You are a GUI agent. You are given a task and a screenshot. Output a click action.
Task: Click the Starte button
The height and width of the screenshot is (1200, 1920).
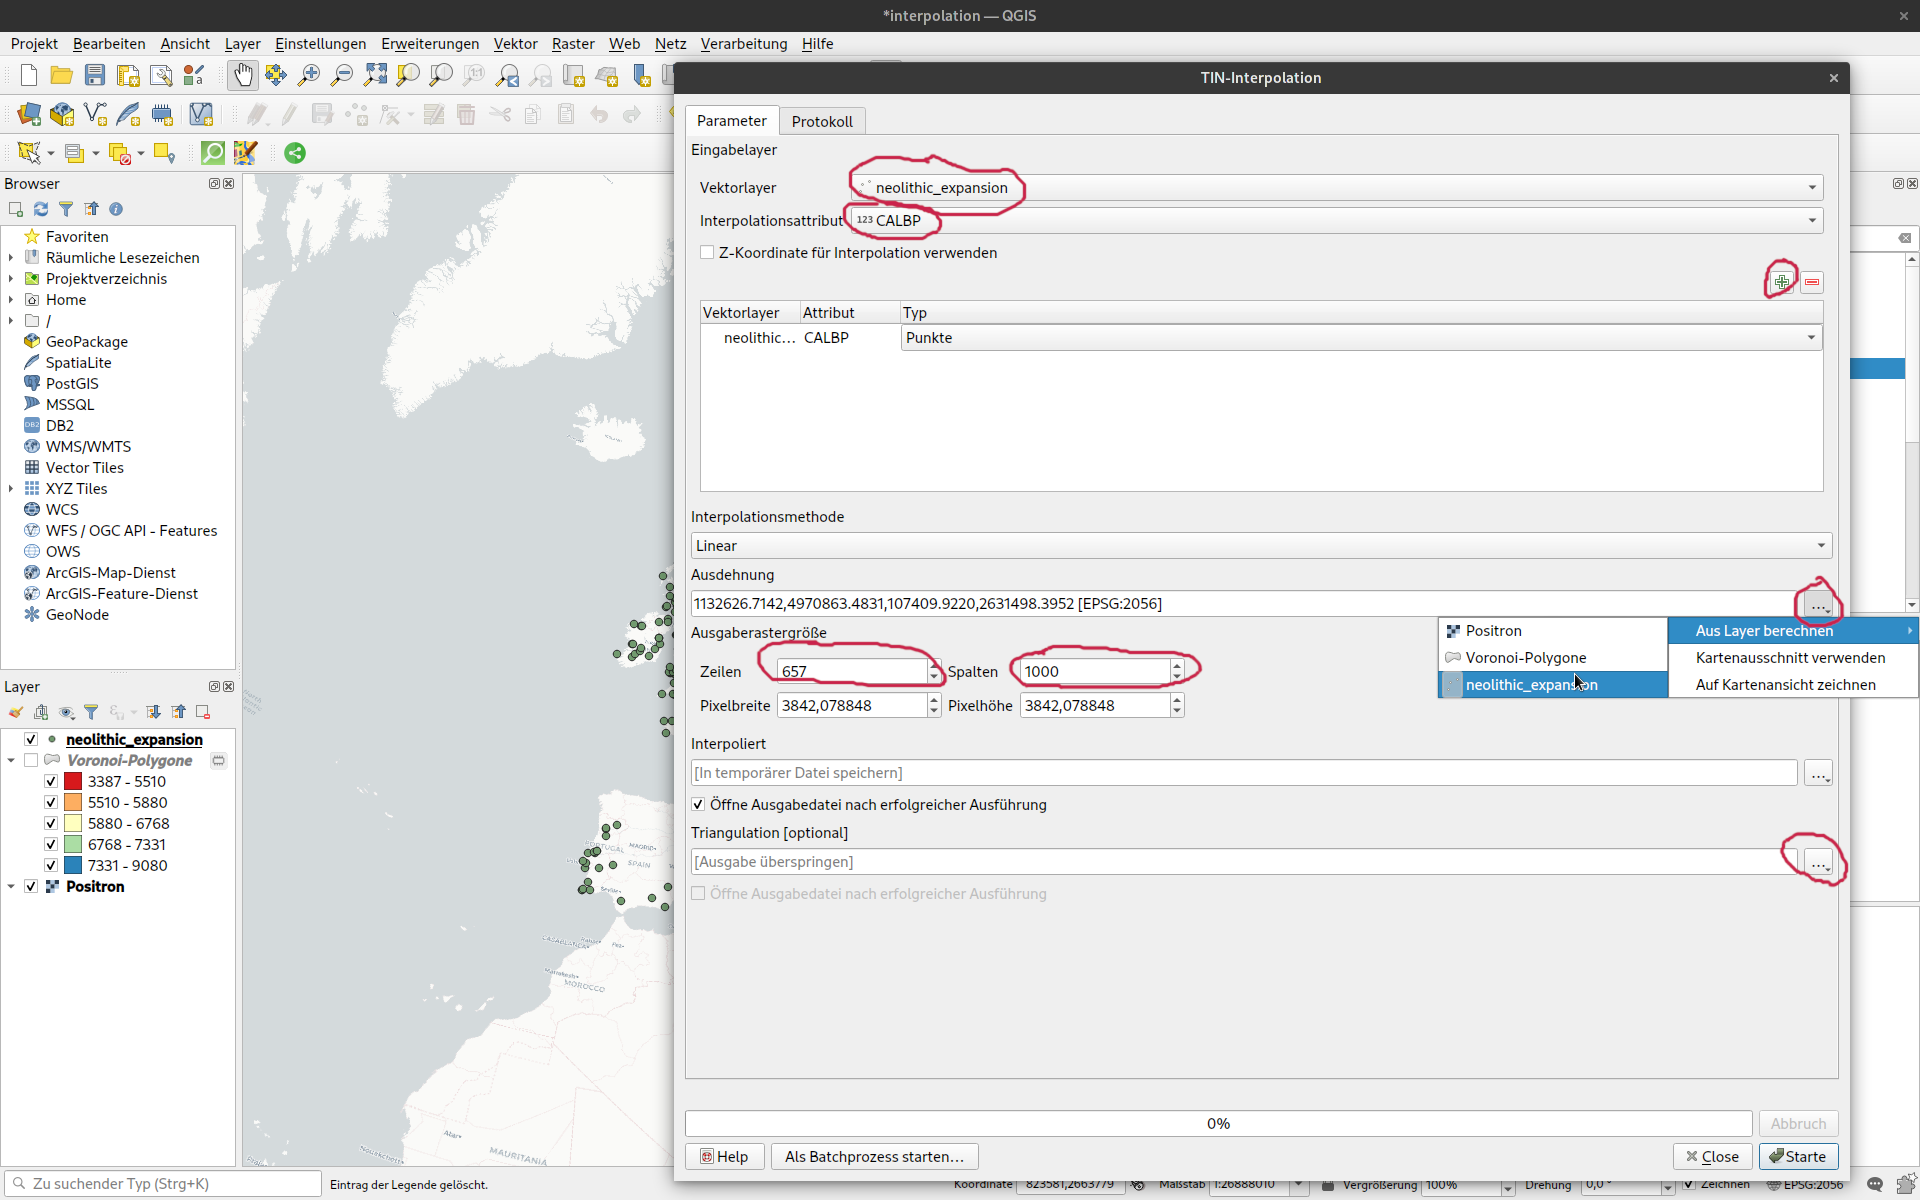point(1798,1156)
